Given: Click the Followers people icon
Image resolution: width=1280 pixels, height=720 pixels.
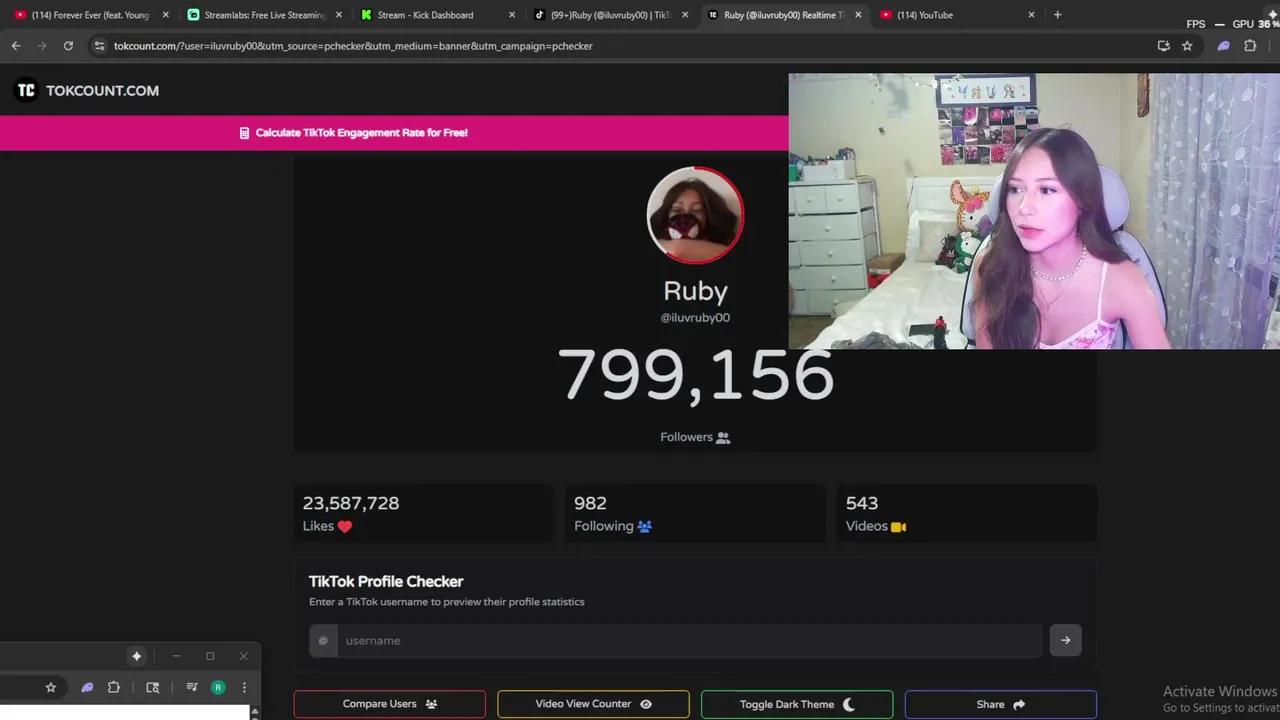Looking at the screenshot, I should (723, 438).
